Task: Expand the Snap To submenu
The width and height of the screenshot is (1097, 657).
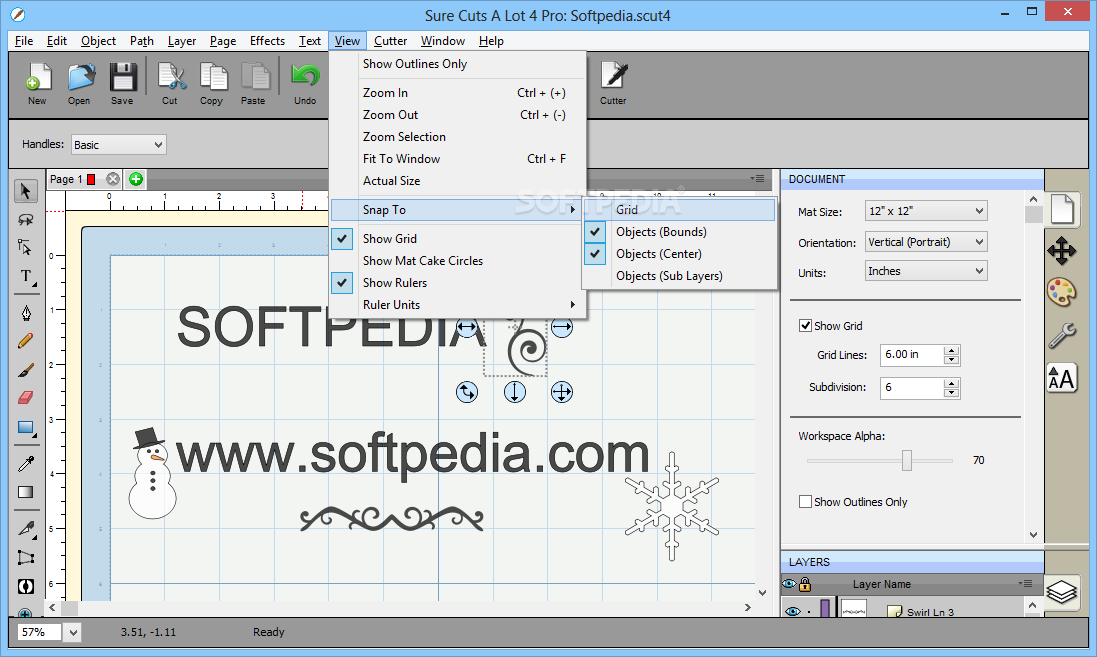Action: click(x=458, y=210)
